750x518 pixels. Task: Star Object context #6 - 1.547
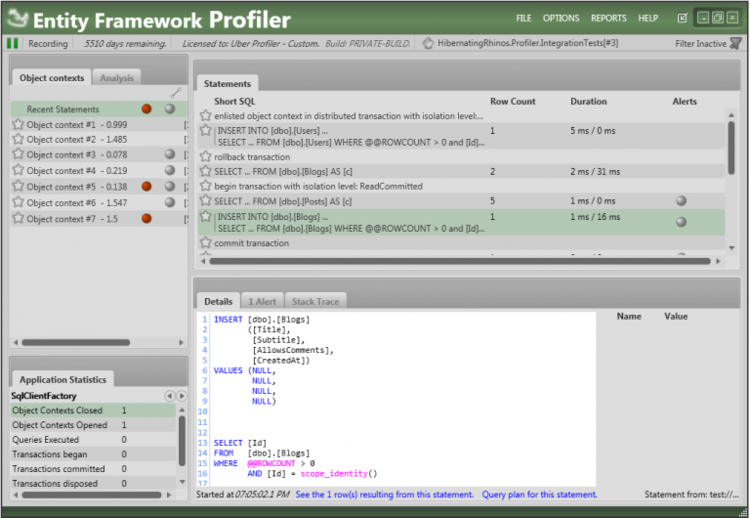coord(18,202)
